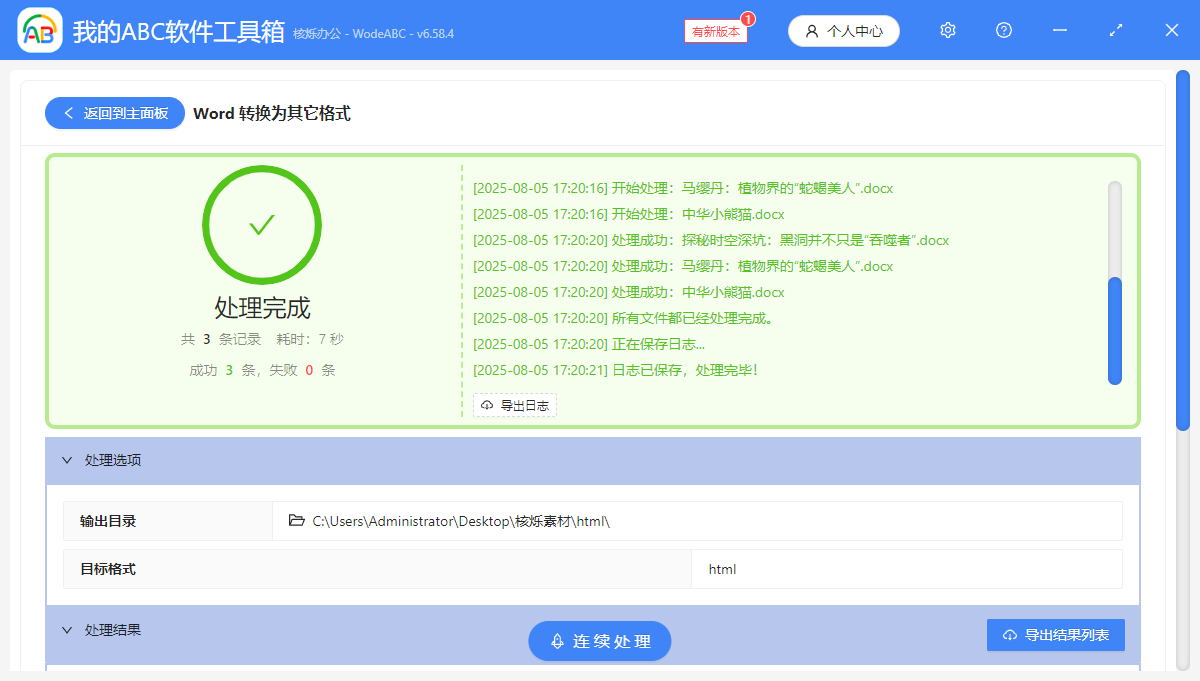1200x681 pixels.
Task: Click the fullscreen expand icon
Action: (x=1115, y=30)
